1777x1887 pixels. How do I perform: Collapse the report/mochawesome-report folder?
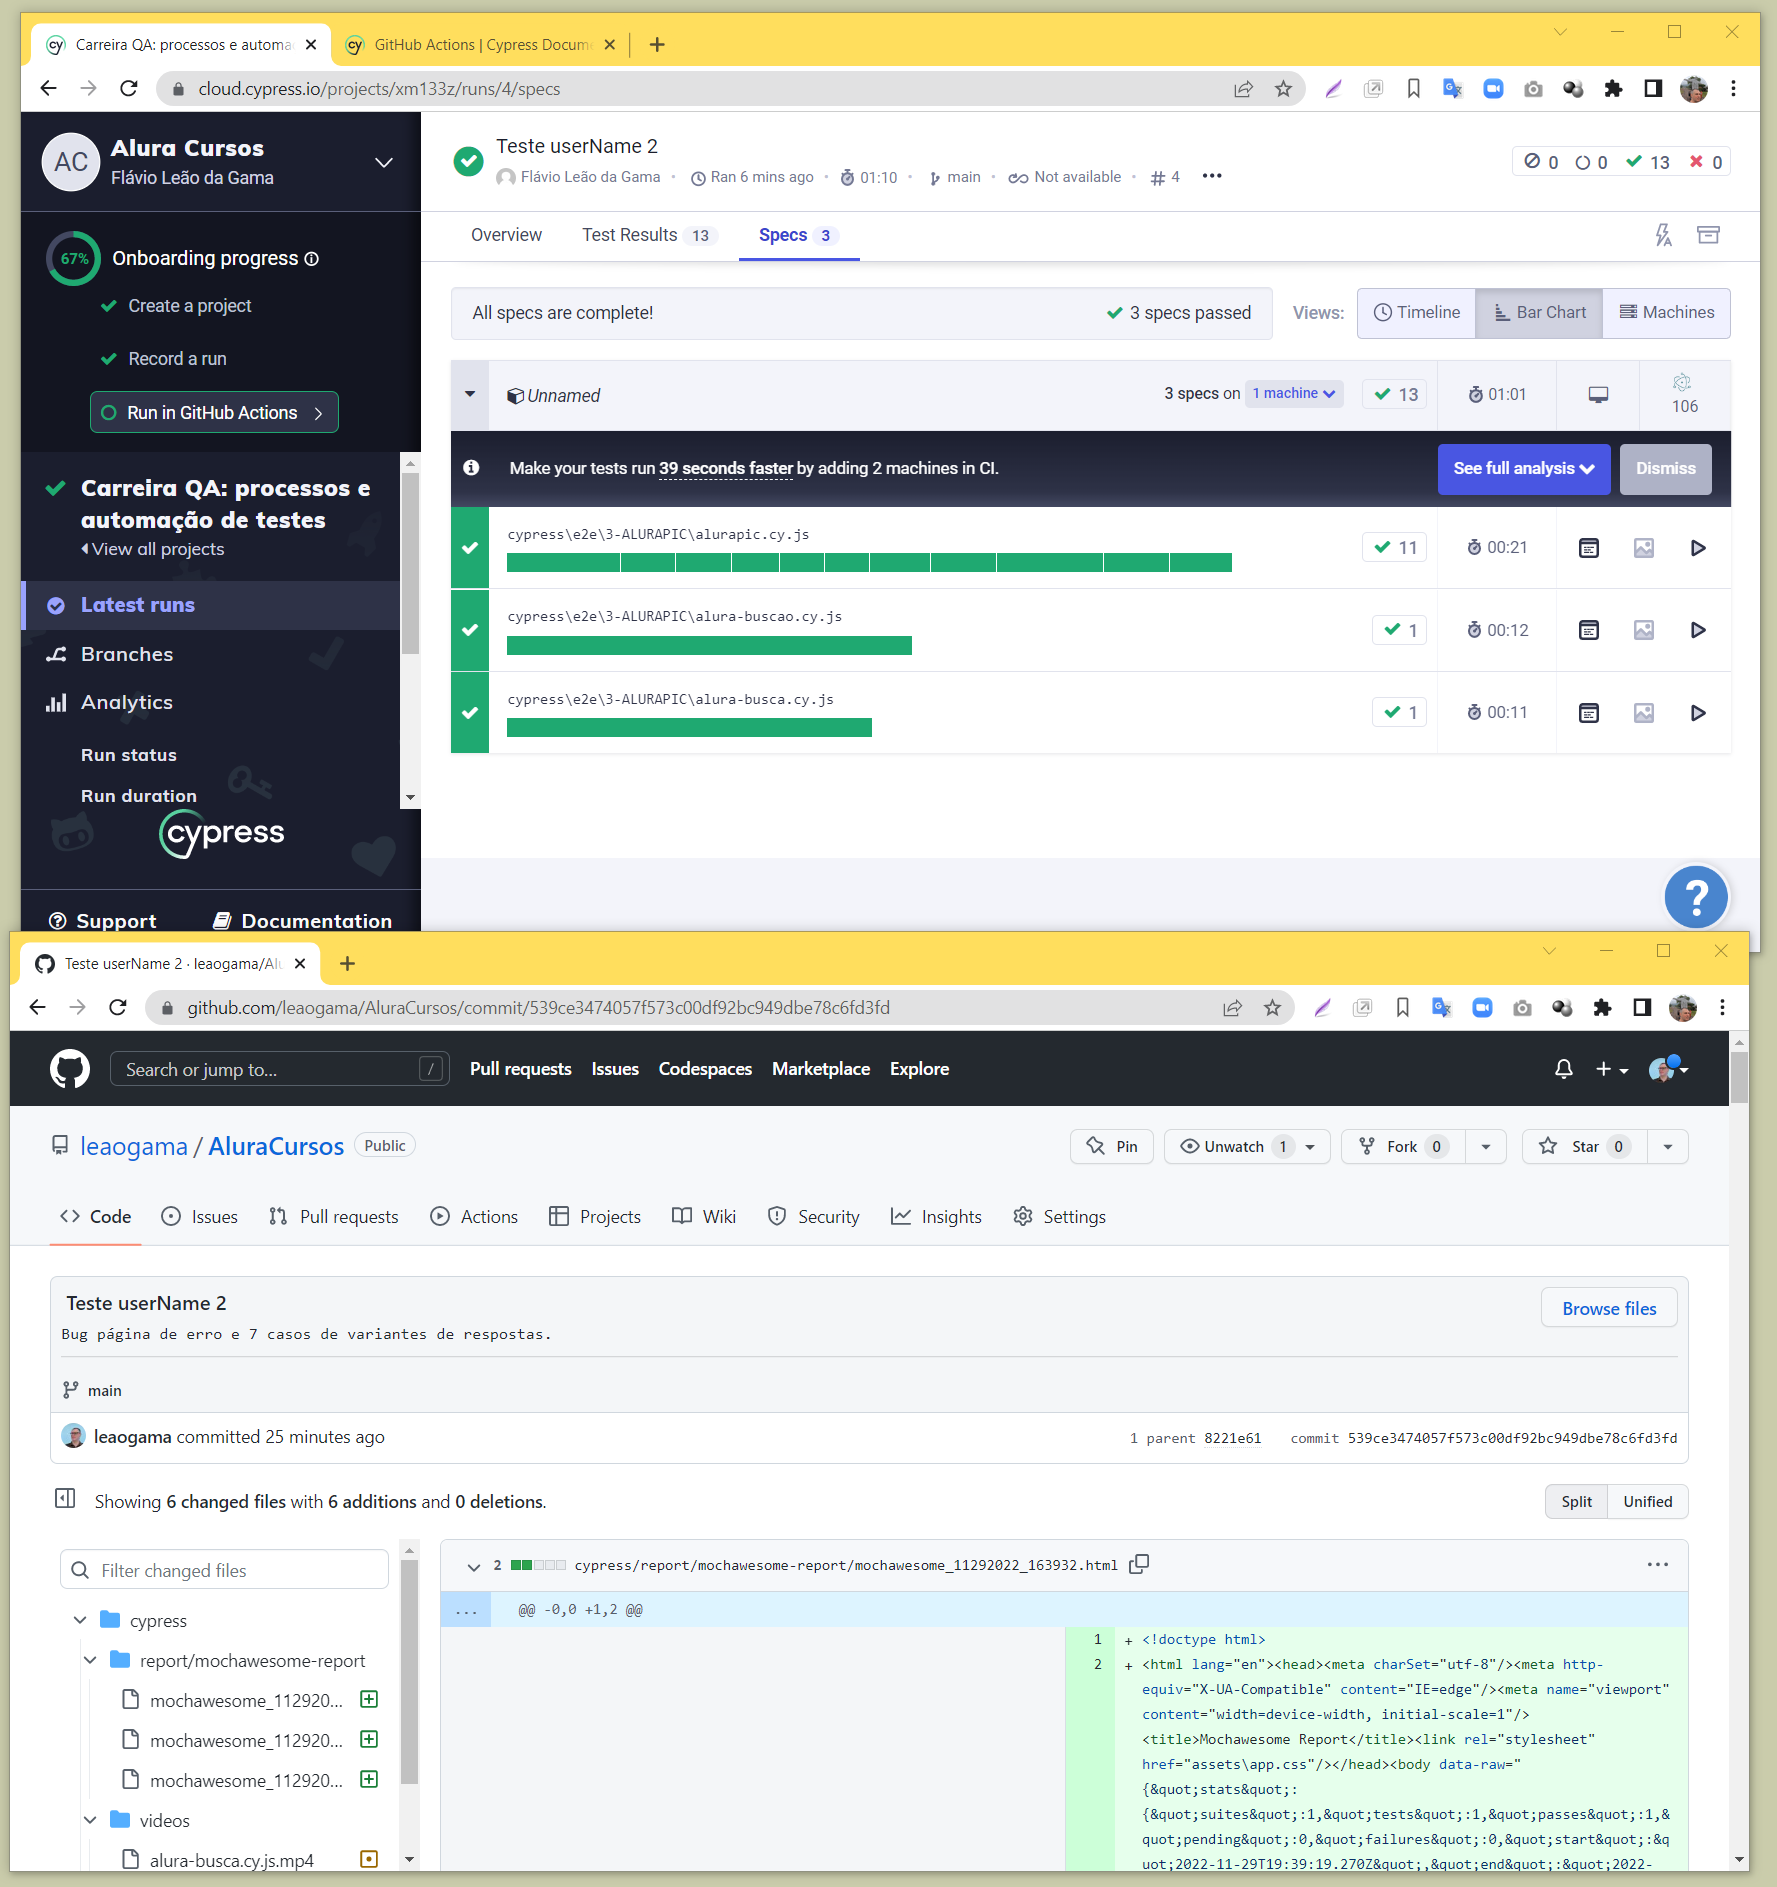coord(90,1660)
